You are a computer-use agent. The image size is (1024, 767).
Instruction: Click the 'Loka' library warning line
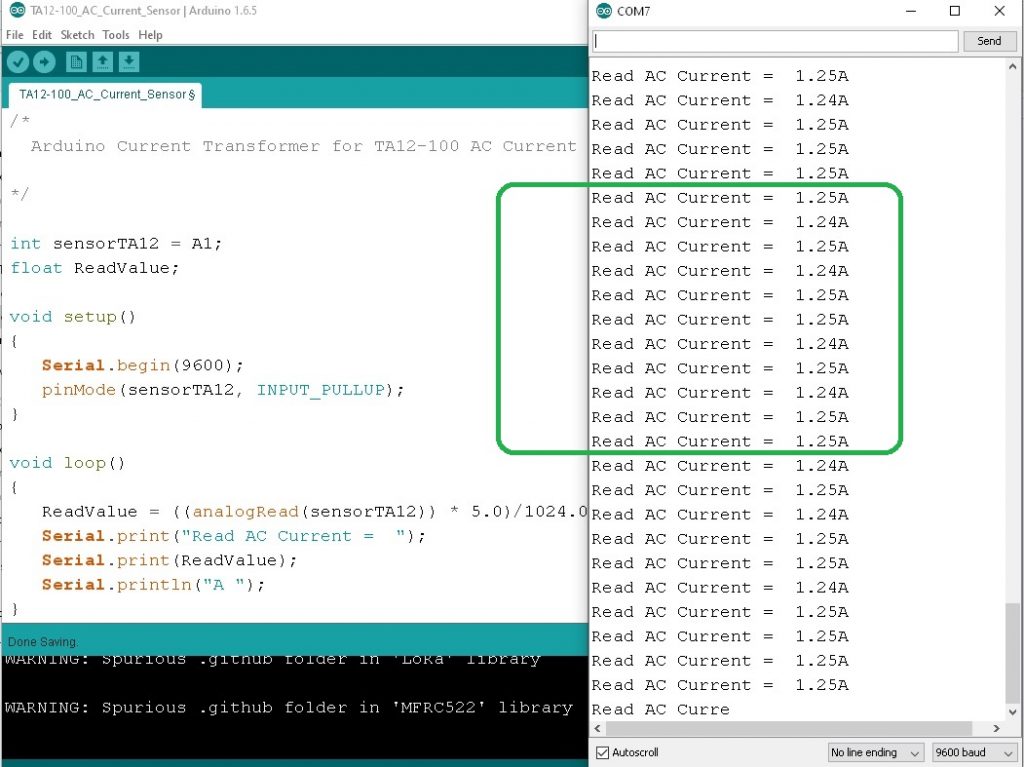[x=272, y=659]
